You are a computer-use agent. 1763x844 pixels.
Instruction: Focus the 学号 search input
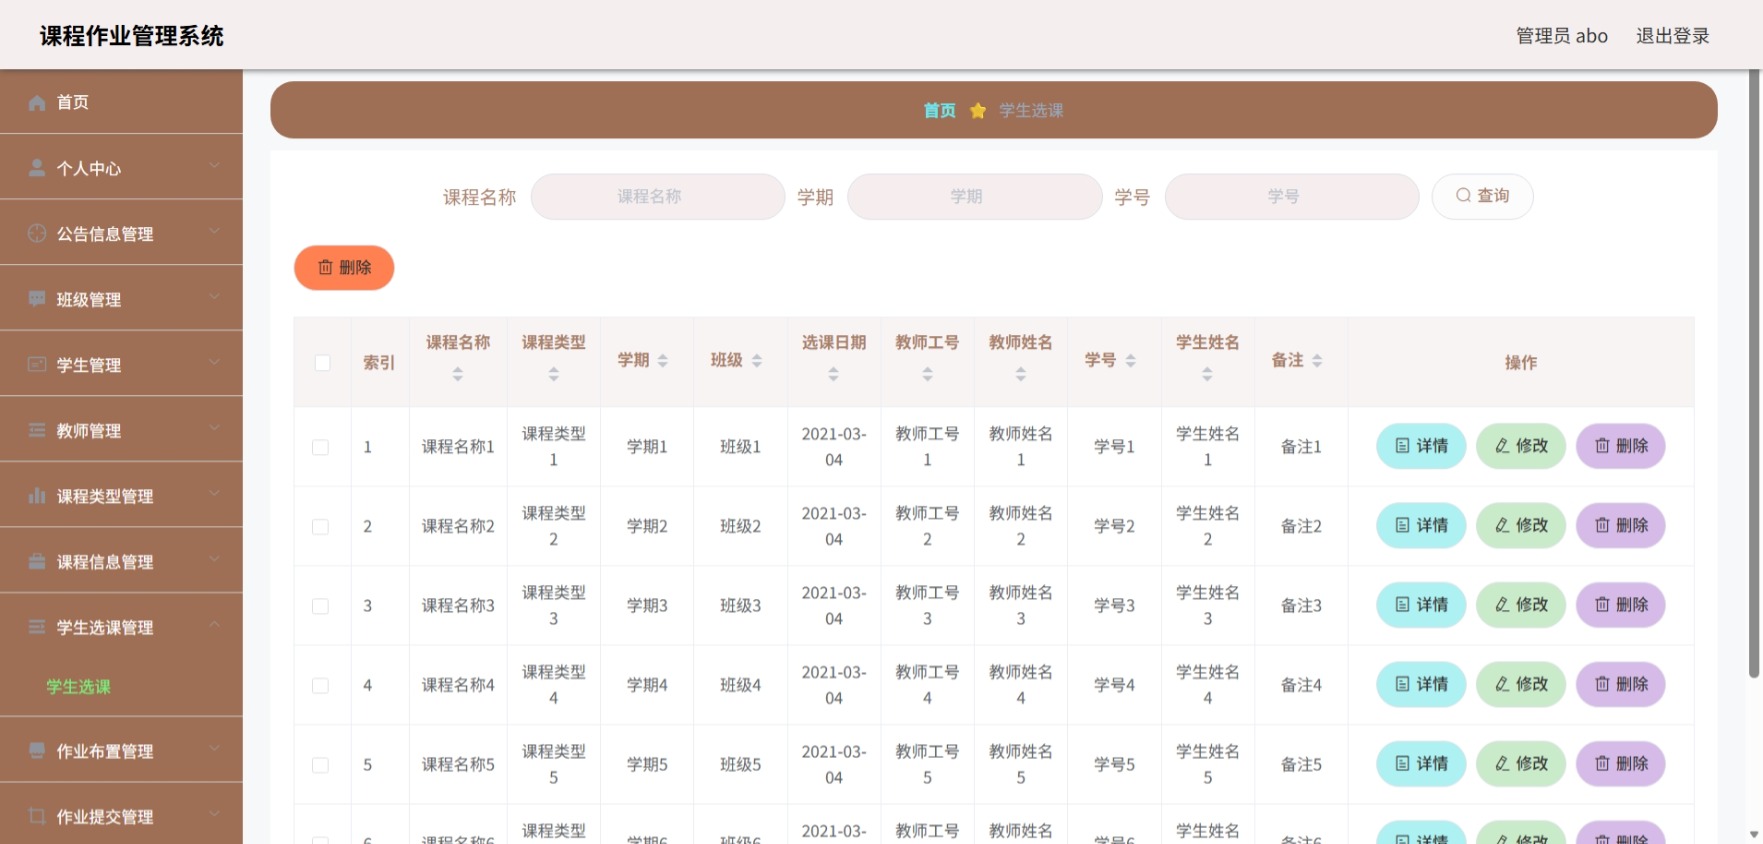[x=1292, y=196]
